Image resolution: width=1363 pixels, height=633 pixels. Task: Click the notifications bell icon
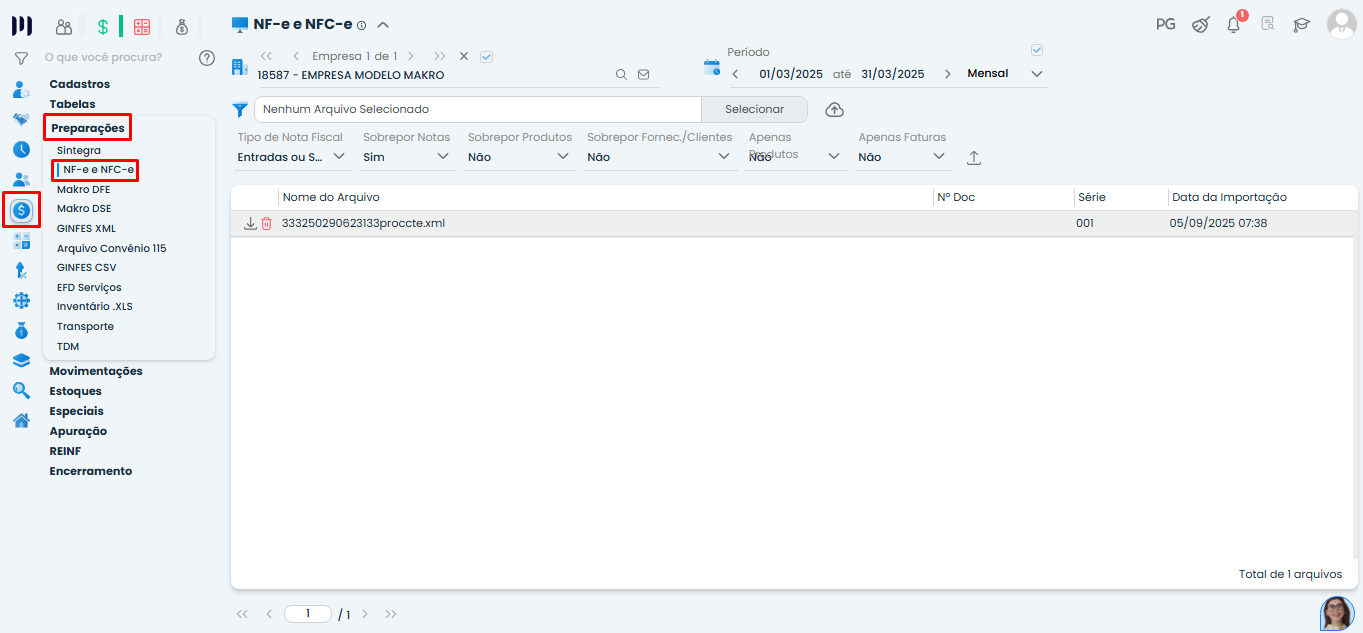tap(1233, 25)
